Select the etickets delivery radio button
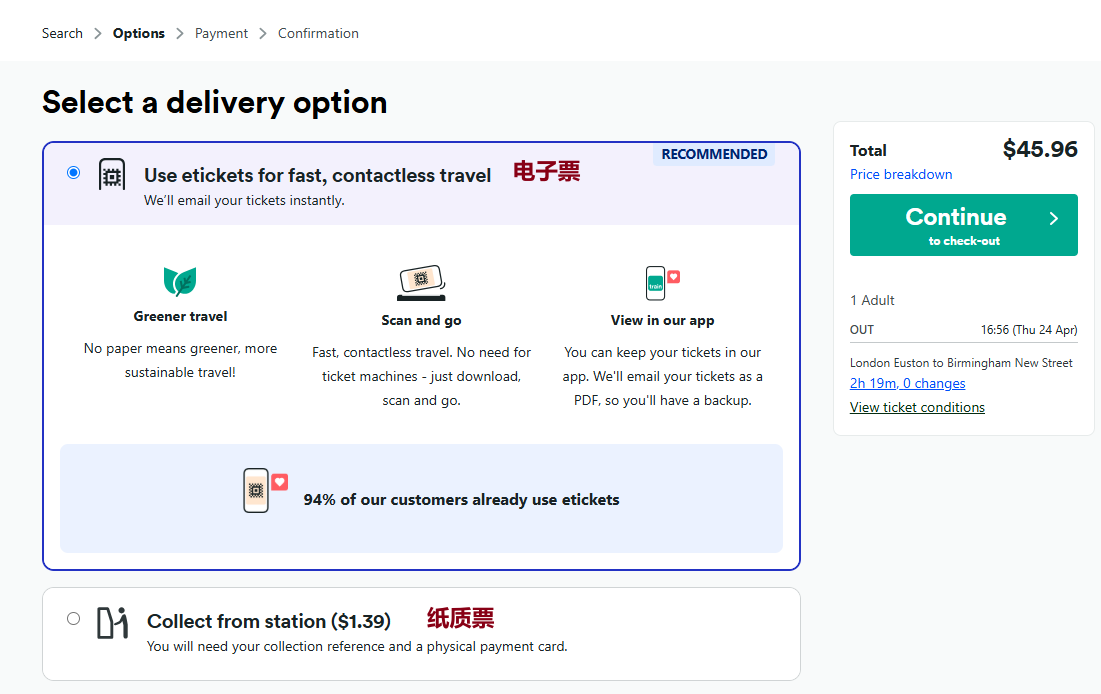 (x=73, y=173)
